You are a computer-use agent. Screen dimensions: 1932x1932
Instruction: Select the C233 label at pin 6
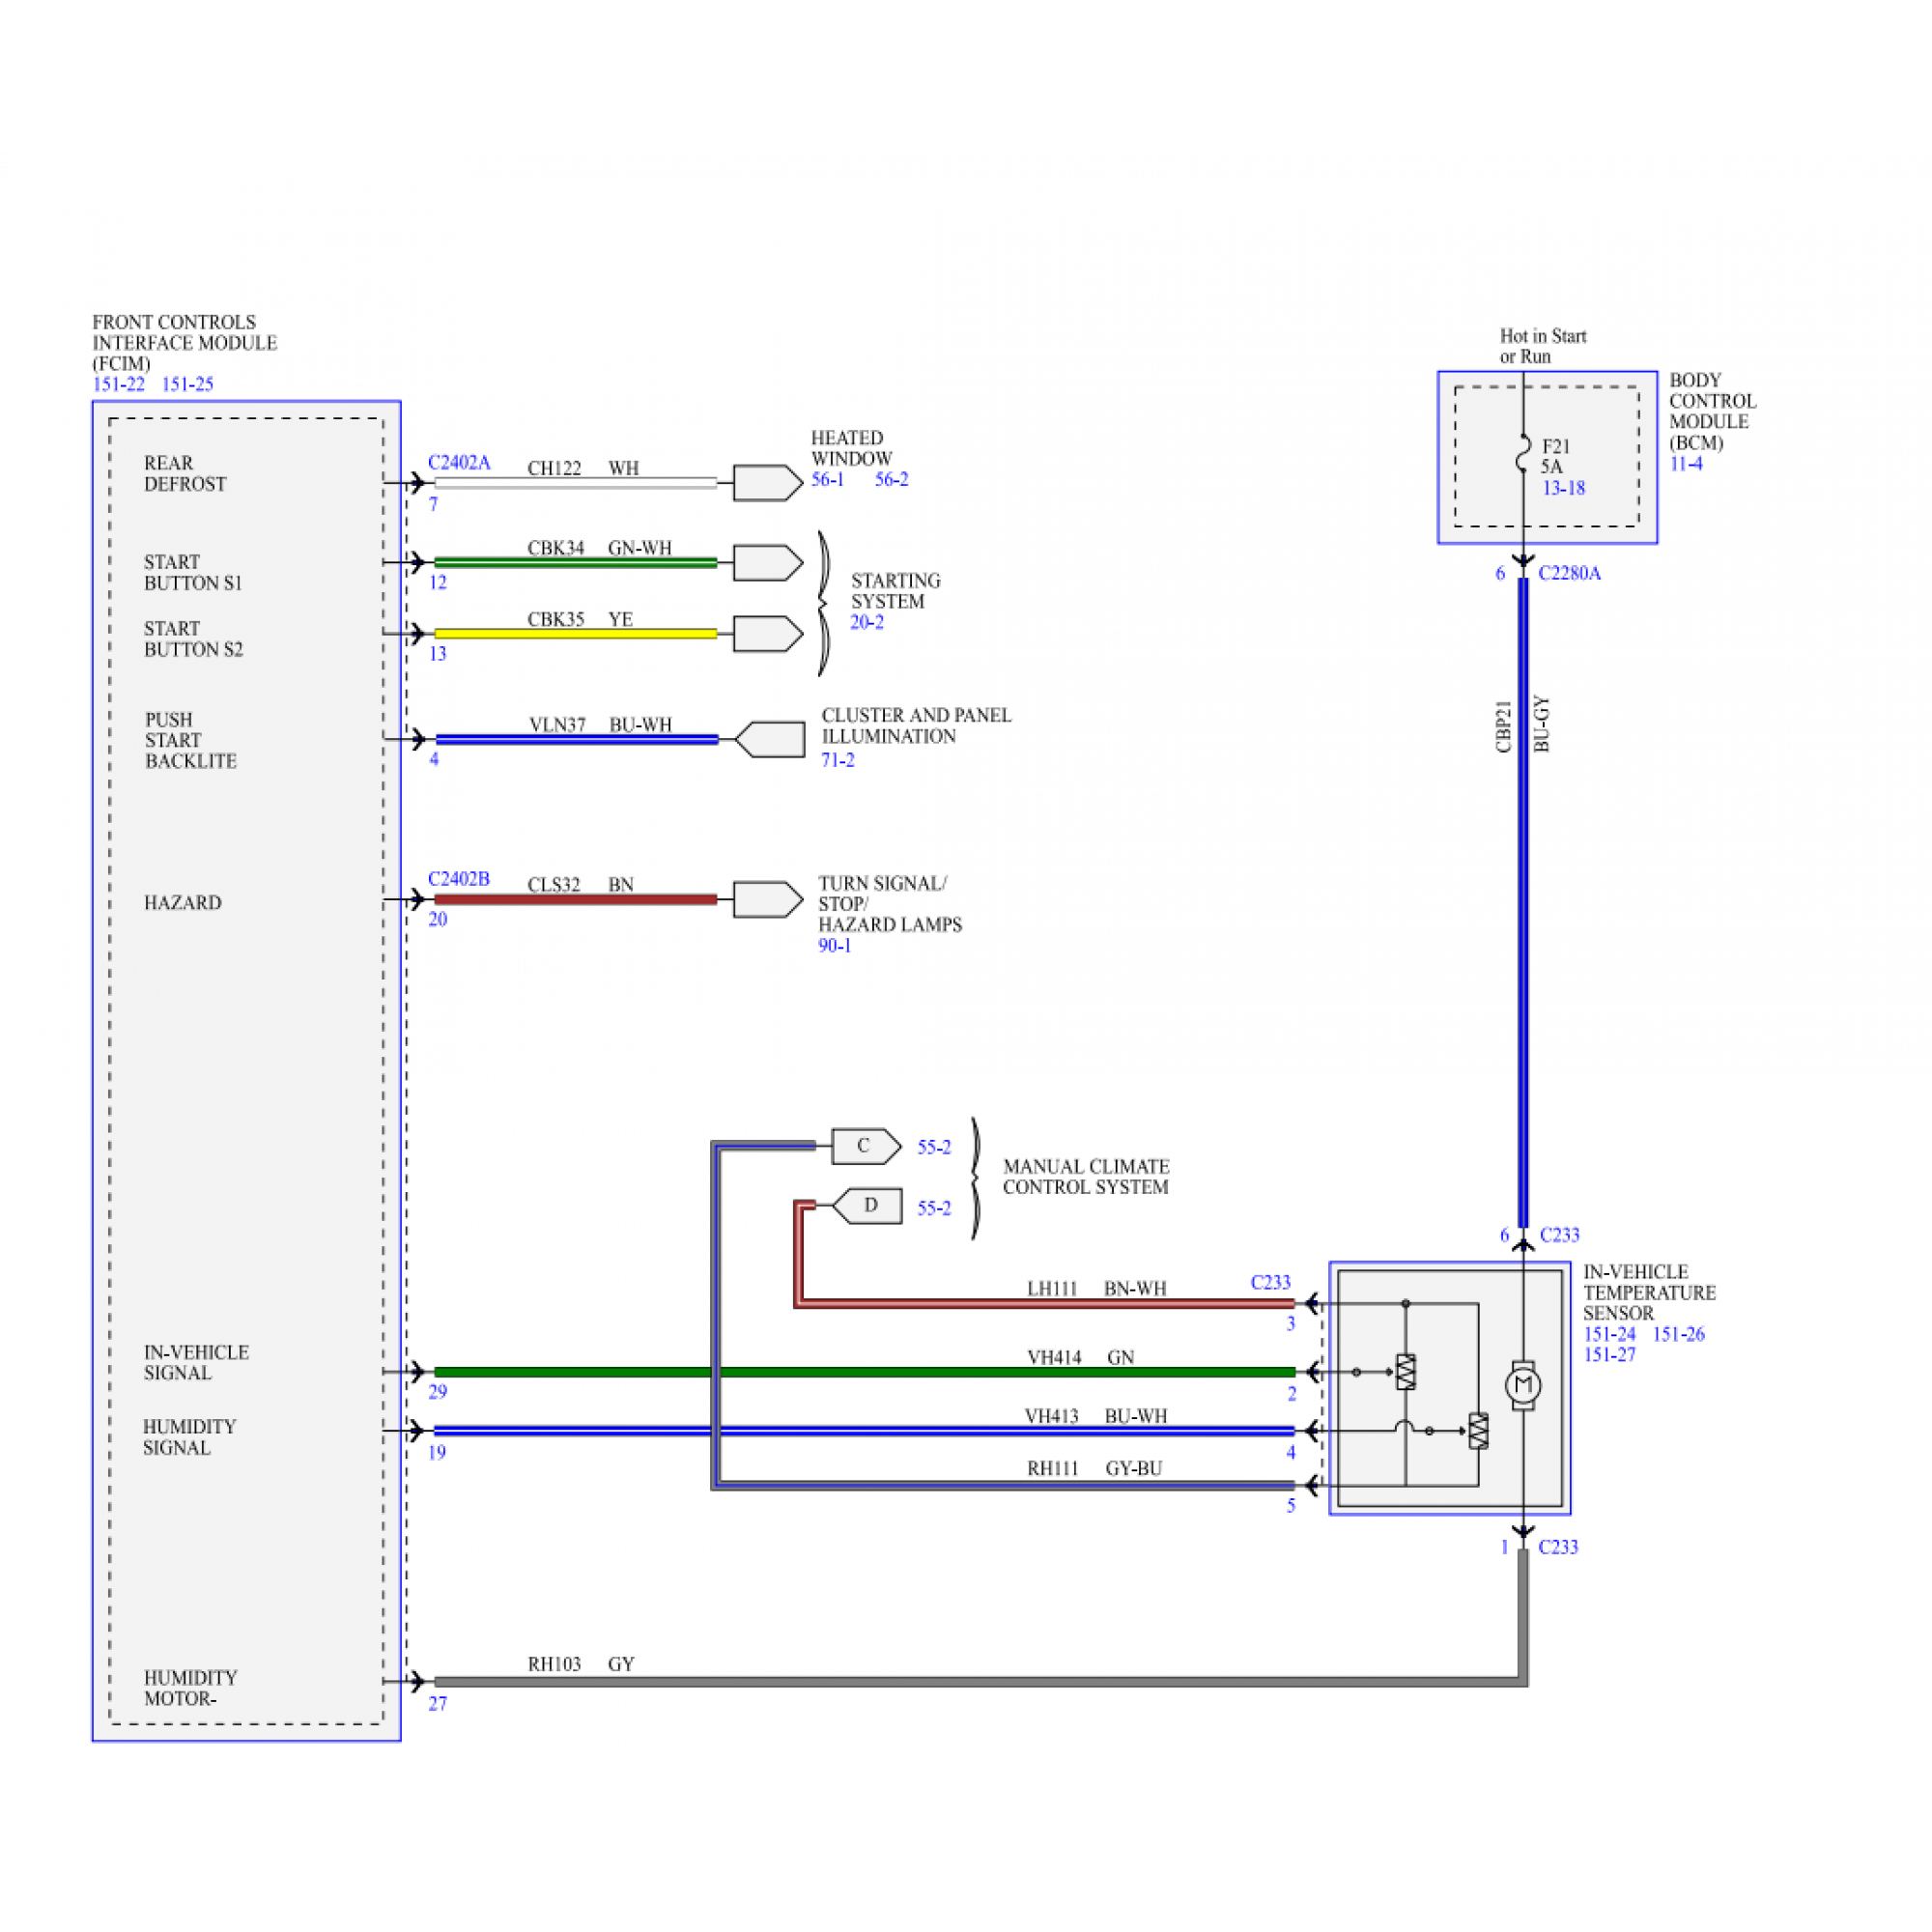[1559, 1235]
